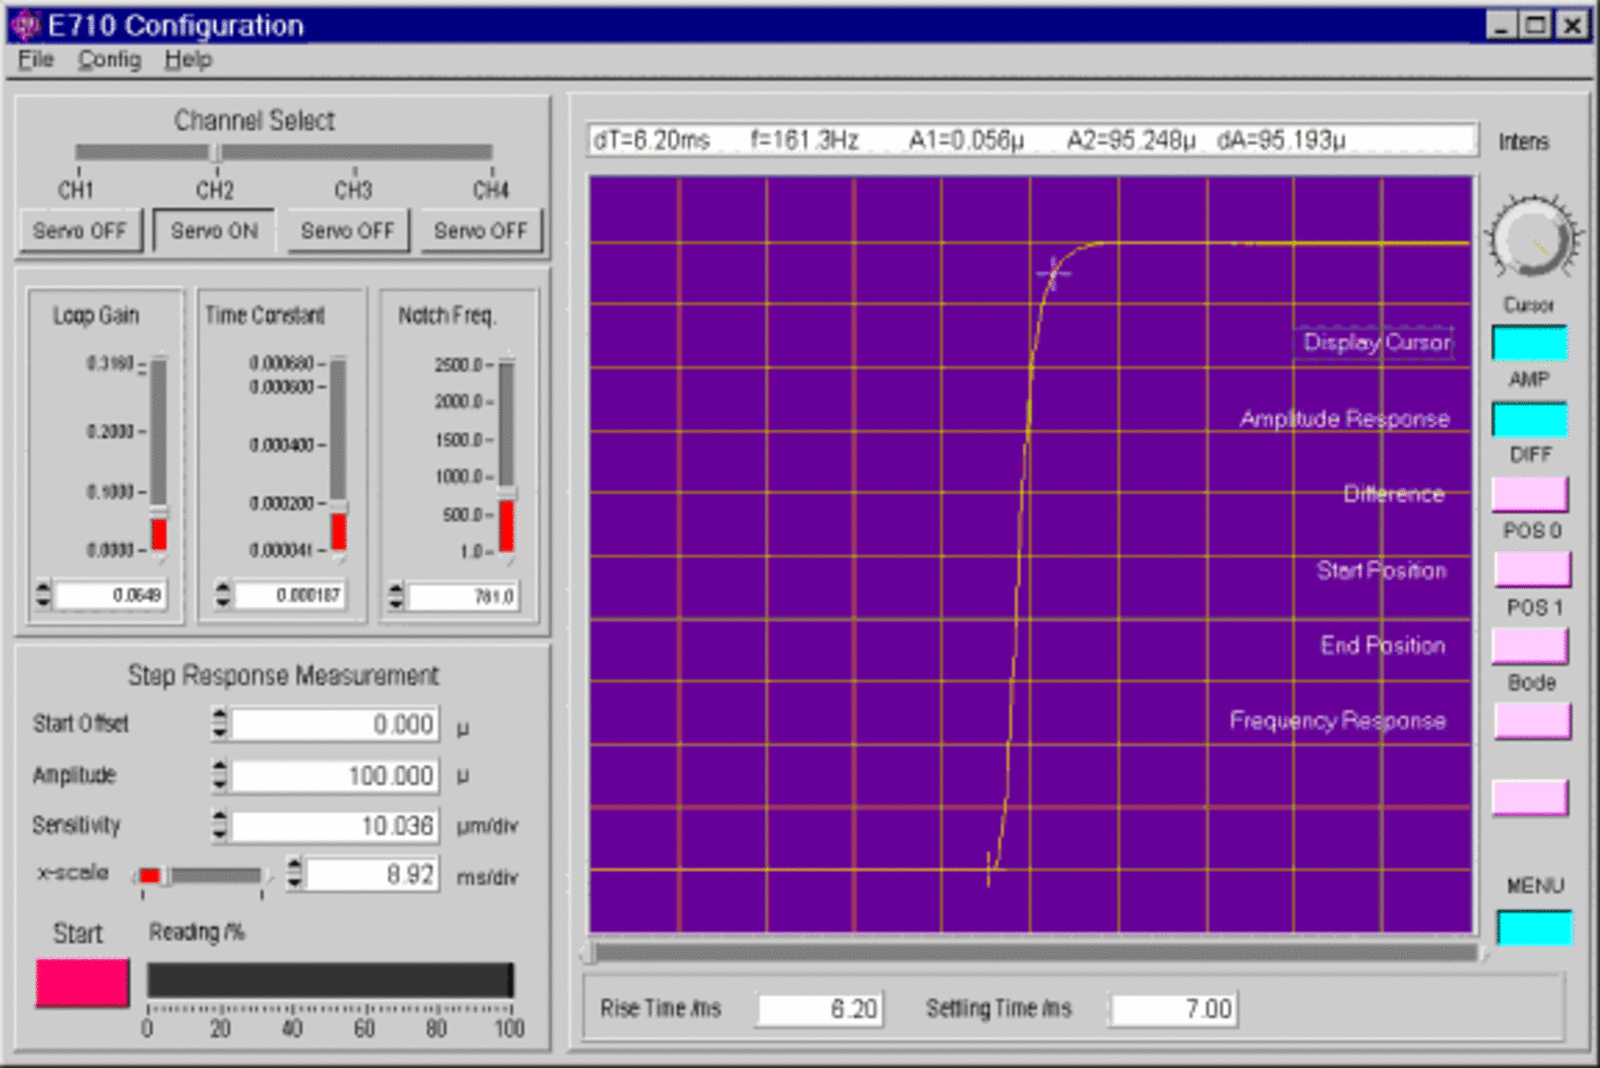Image resolution: width=1600 pixels, height=1068 pixels.
Task: Click the Reading % progress bar
Action: tap(330, 981)
